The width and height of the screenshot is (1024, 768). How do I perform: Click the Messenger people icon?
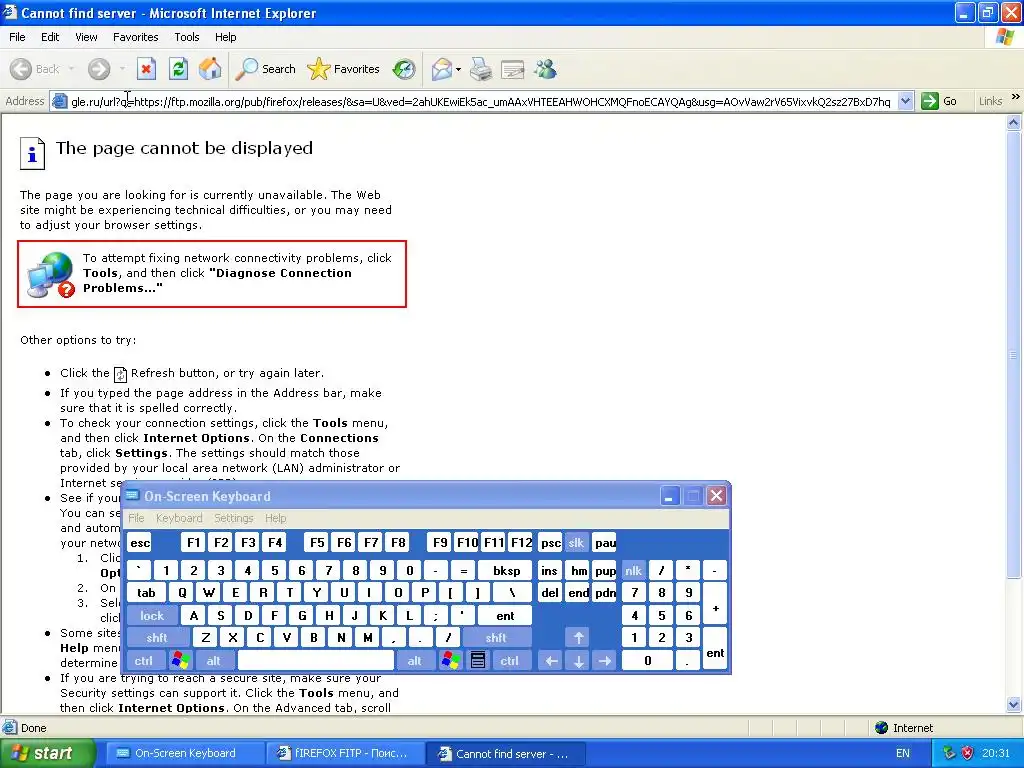coord(545,69)
